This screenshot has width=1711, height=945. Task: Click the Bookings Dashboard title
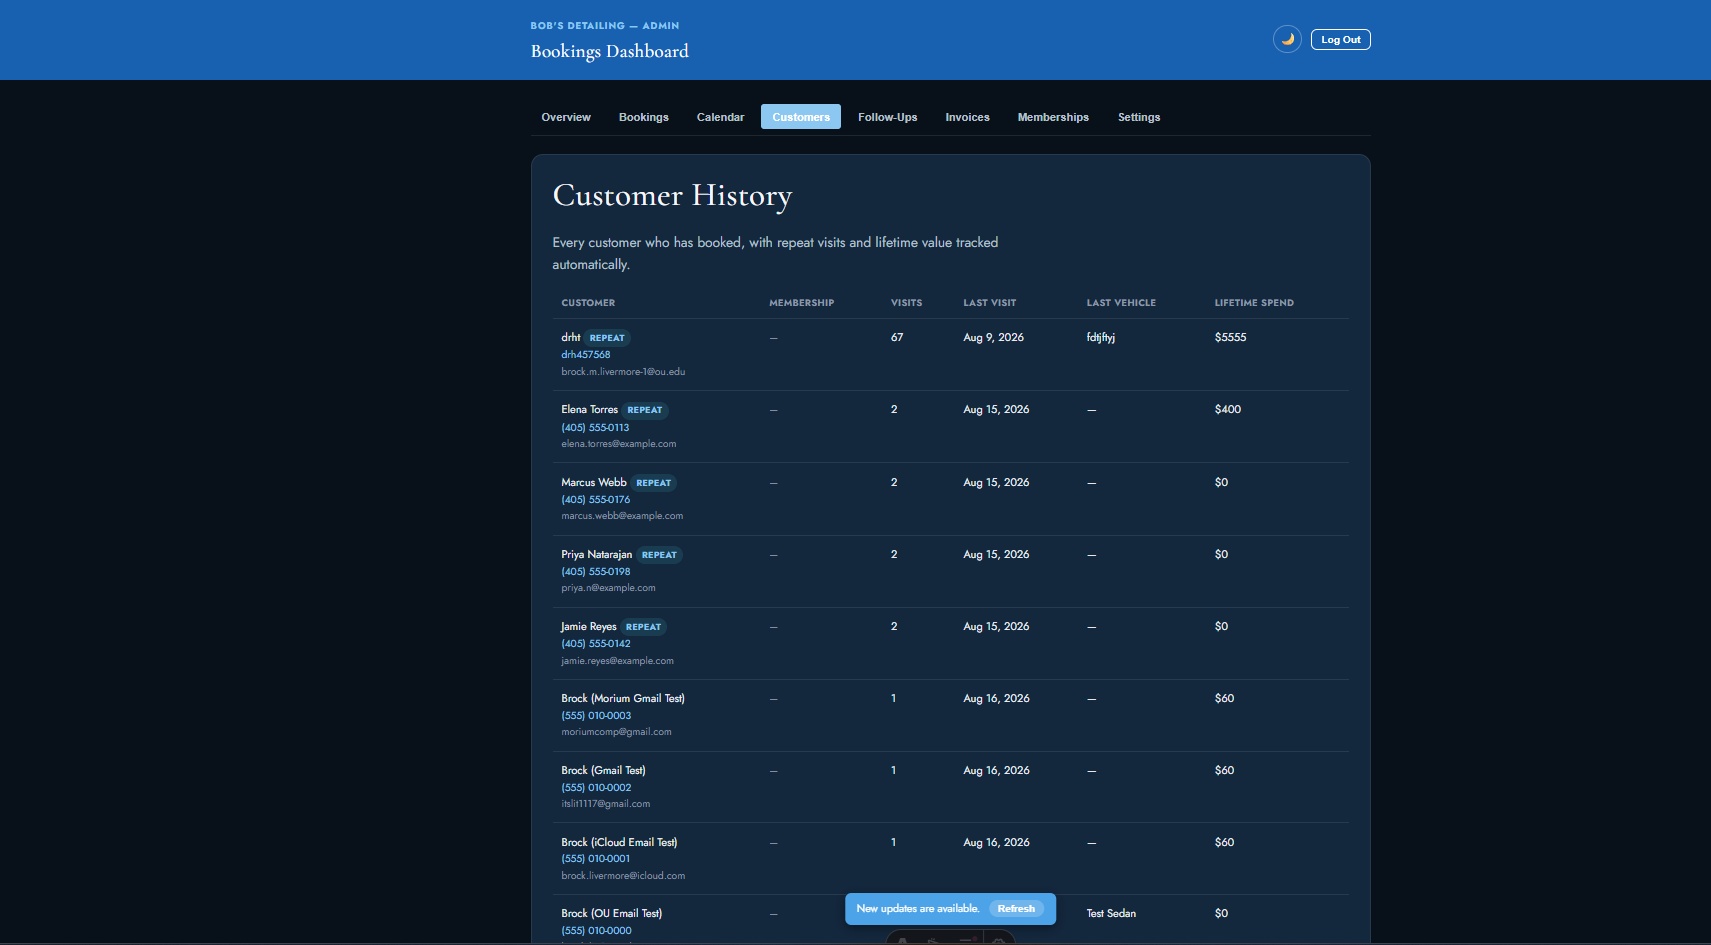[609, 51]
